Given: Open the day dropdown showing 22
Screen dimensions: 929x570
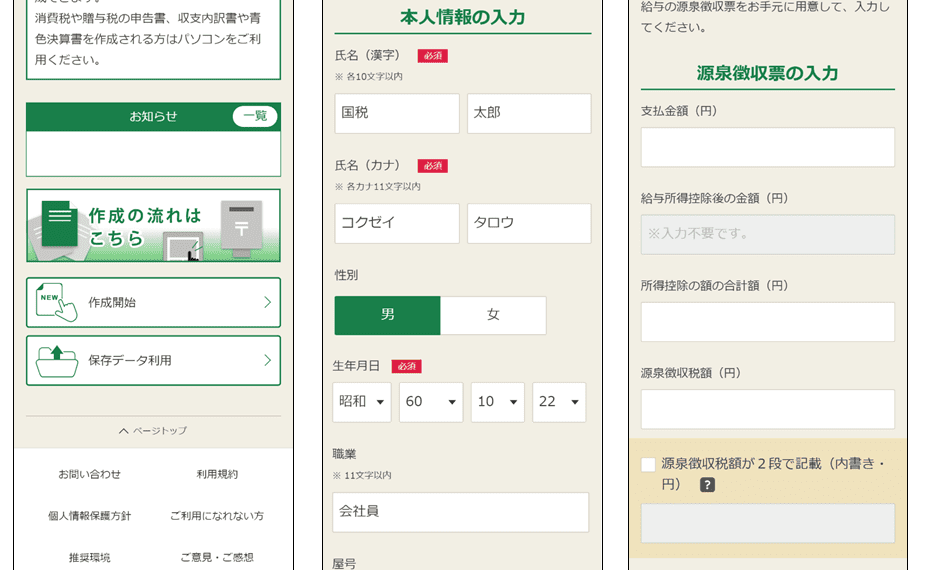Looking at the screenshot, I should (x=559, y=402).
